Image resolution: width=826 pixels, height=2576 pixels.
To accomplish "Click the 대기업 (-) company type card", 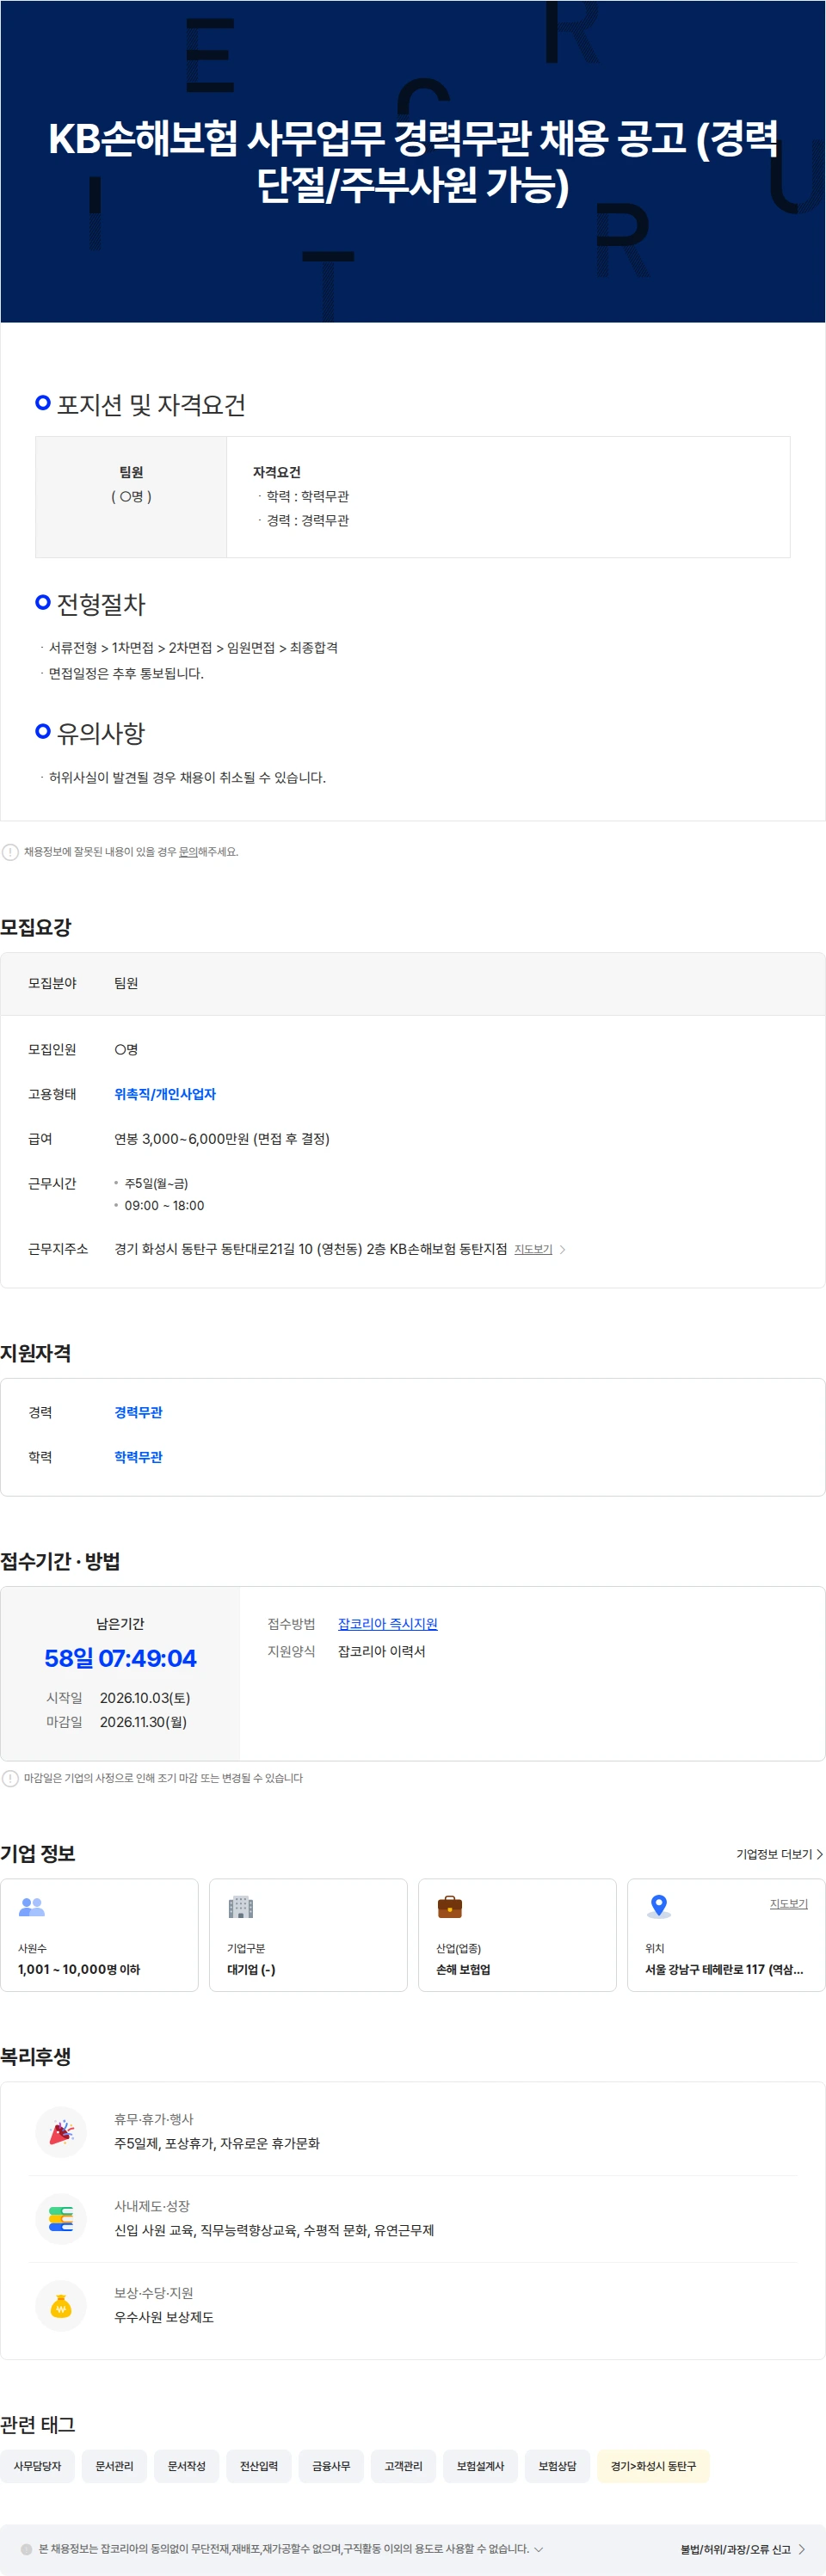I will 308,1935.
